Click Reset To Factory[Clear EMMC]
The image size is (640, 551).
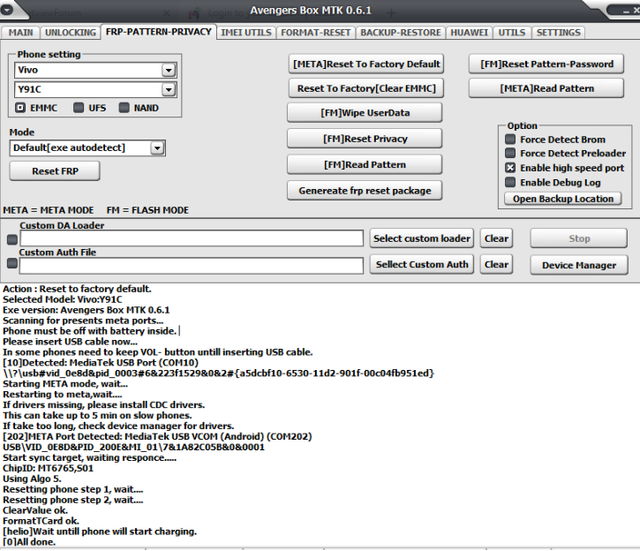click(x=366, y=89)
